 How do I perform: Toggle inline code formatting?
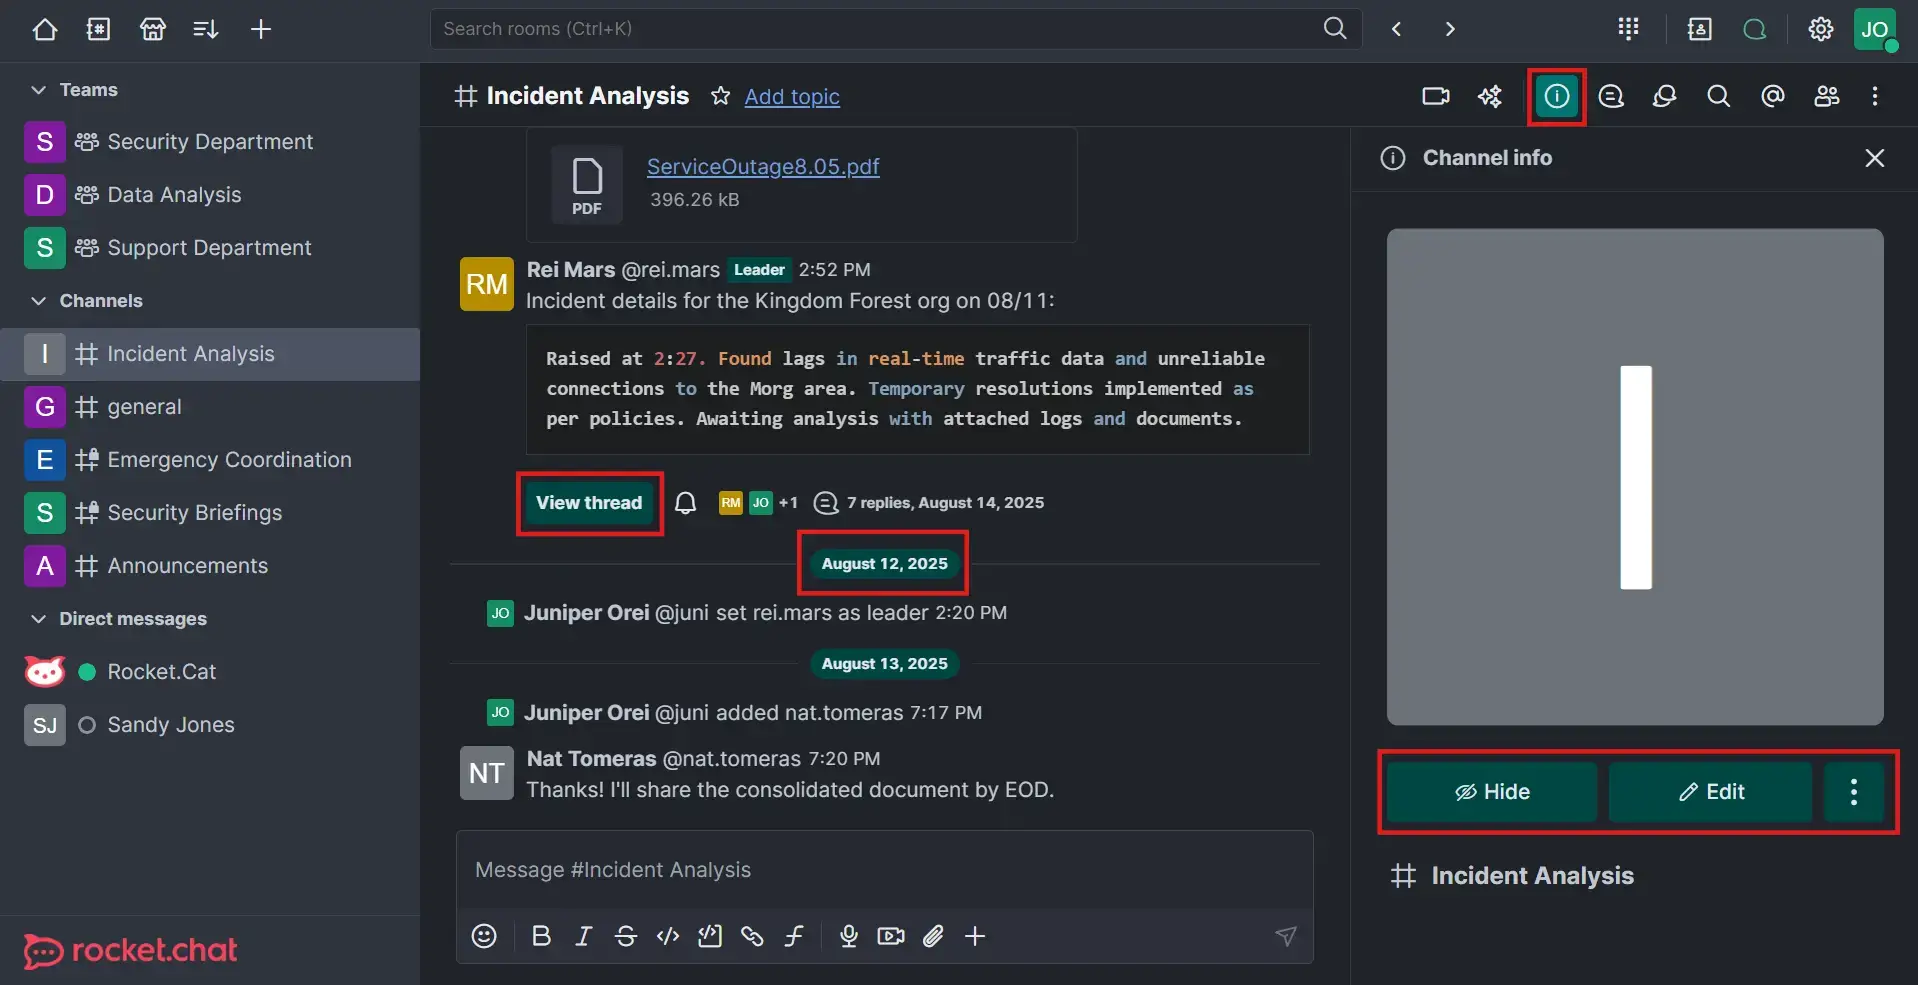[x=668, y=936]
